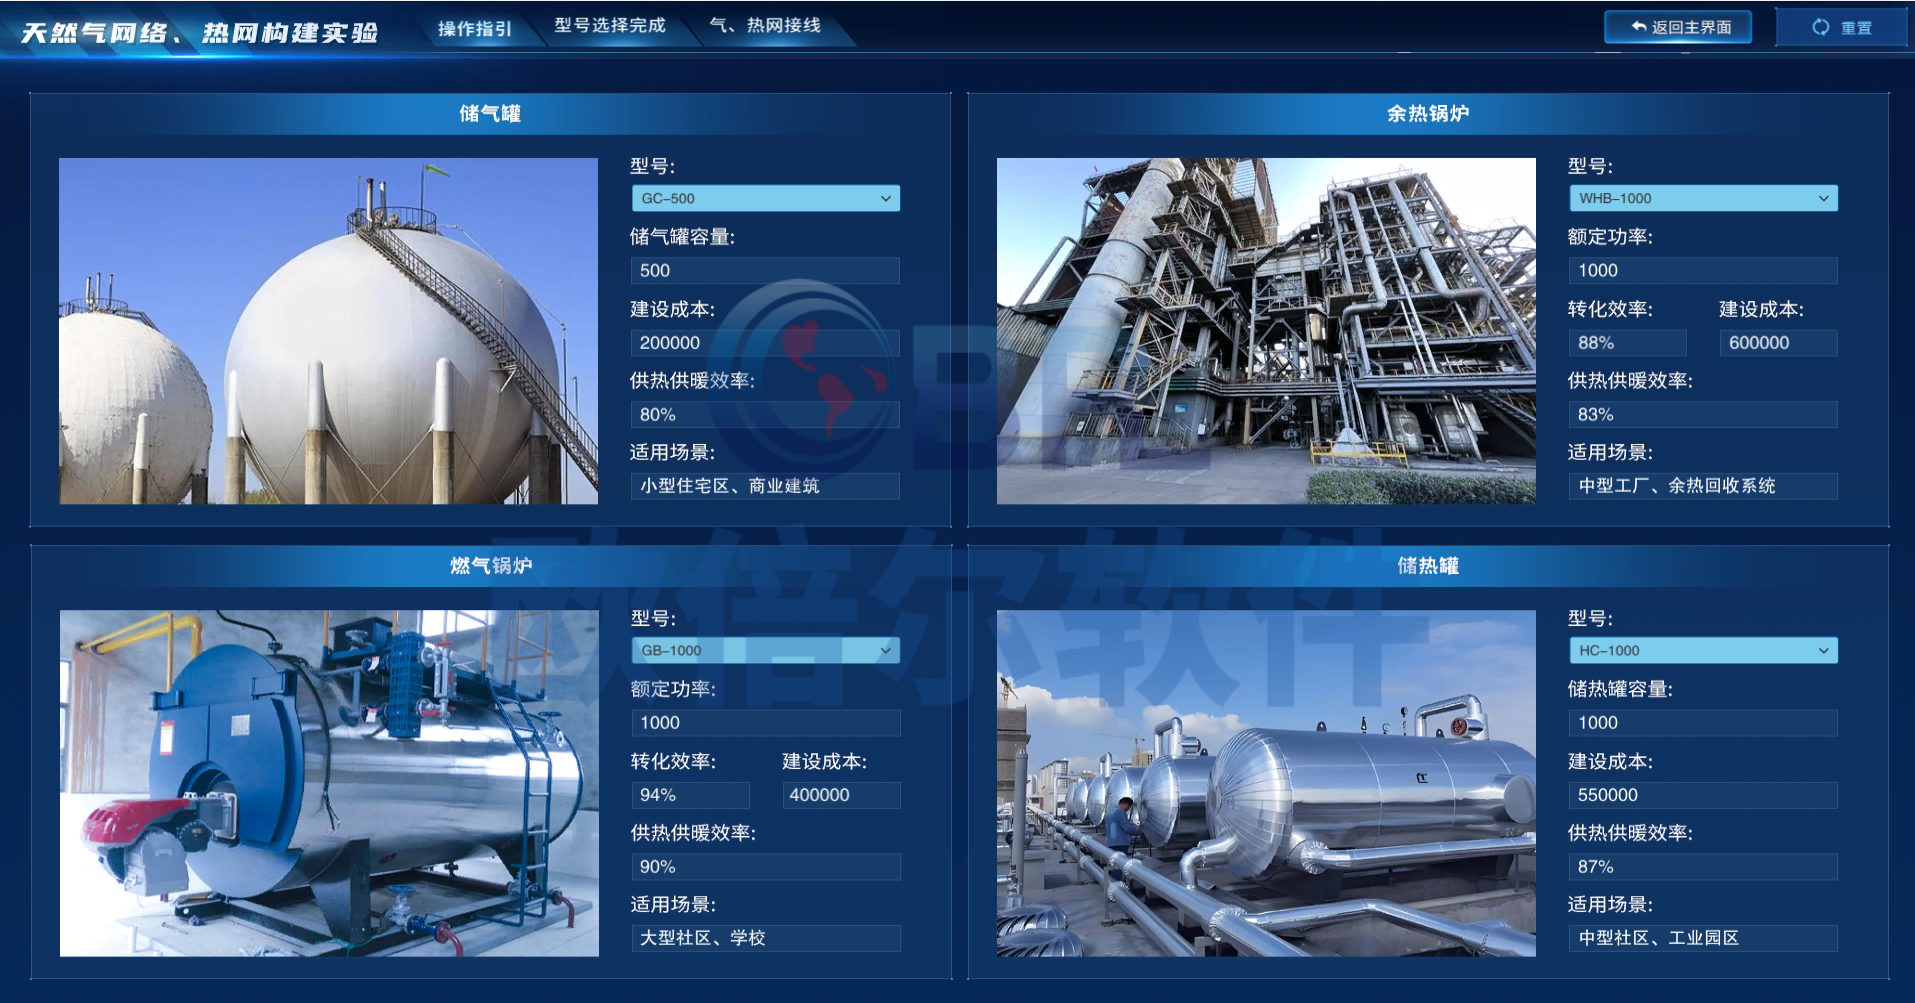The height and width of the screenshot is (1003, 1915).
Task: Click the field 中型社区、工业园区
Action: (1703, 938)
